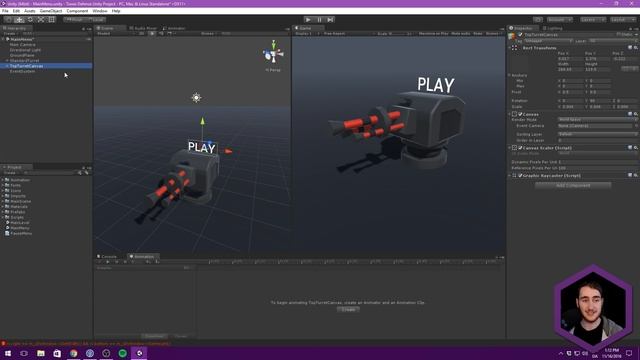This screenshot has width=640, height=360.
Task: Open the Component menu
Action: pos(77,11)
